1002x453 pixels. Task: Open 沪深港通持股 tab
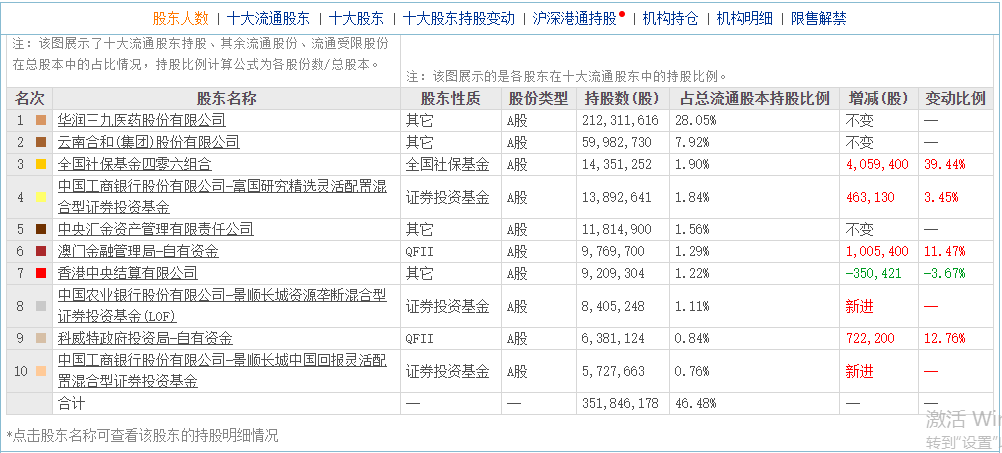point(574,19)
